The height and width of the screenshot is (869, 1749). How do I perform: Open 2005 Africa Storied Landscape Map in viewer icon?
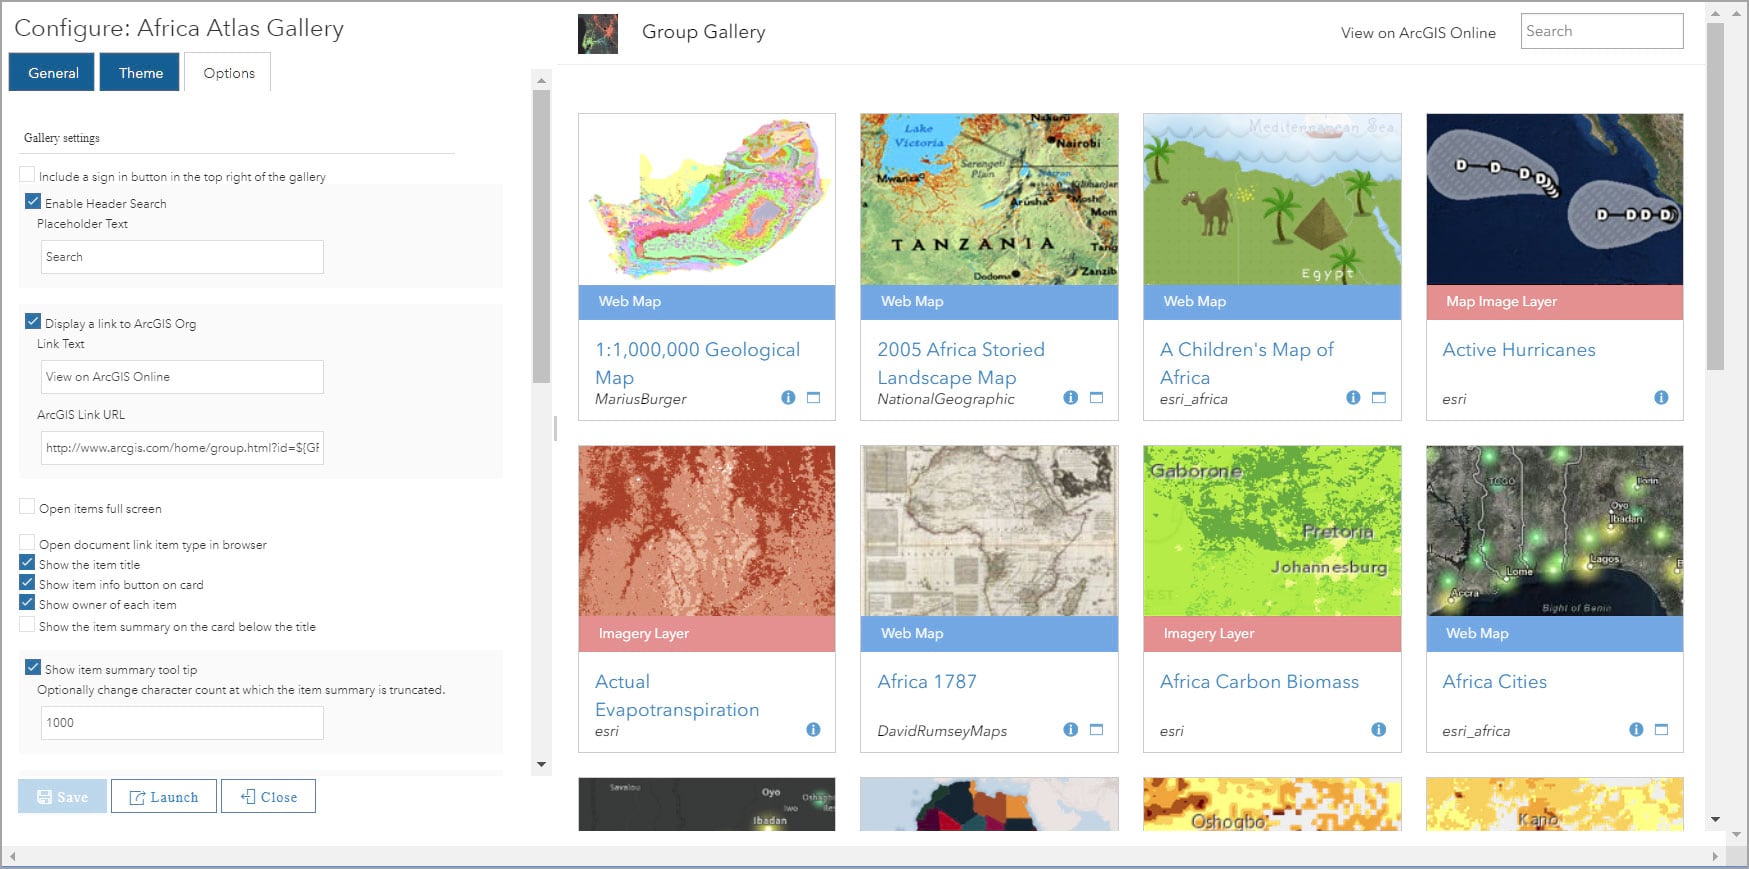click(x=1096, y=398)
